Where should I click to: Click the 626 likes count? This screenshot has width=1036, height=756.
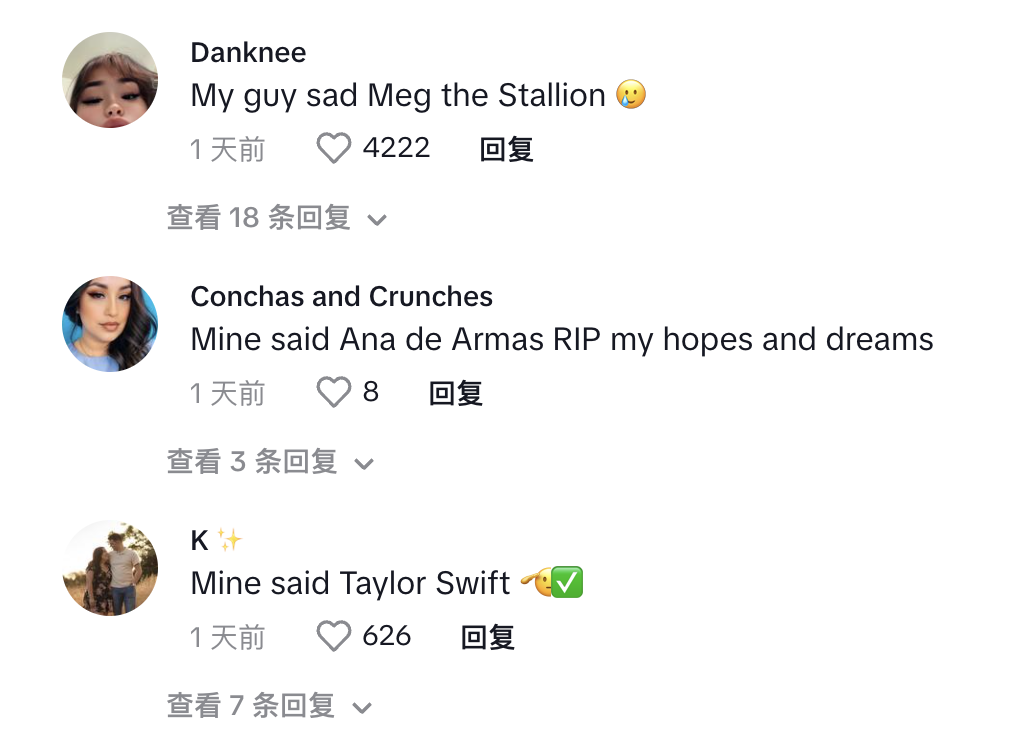(387, 636)
